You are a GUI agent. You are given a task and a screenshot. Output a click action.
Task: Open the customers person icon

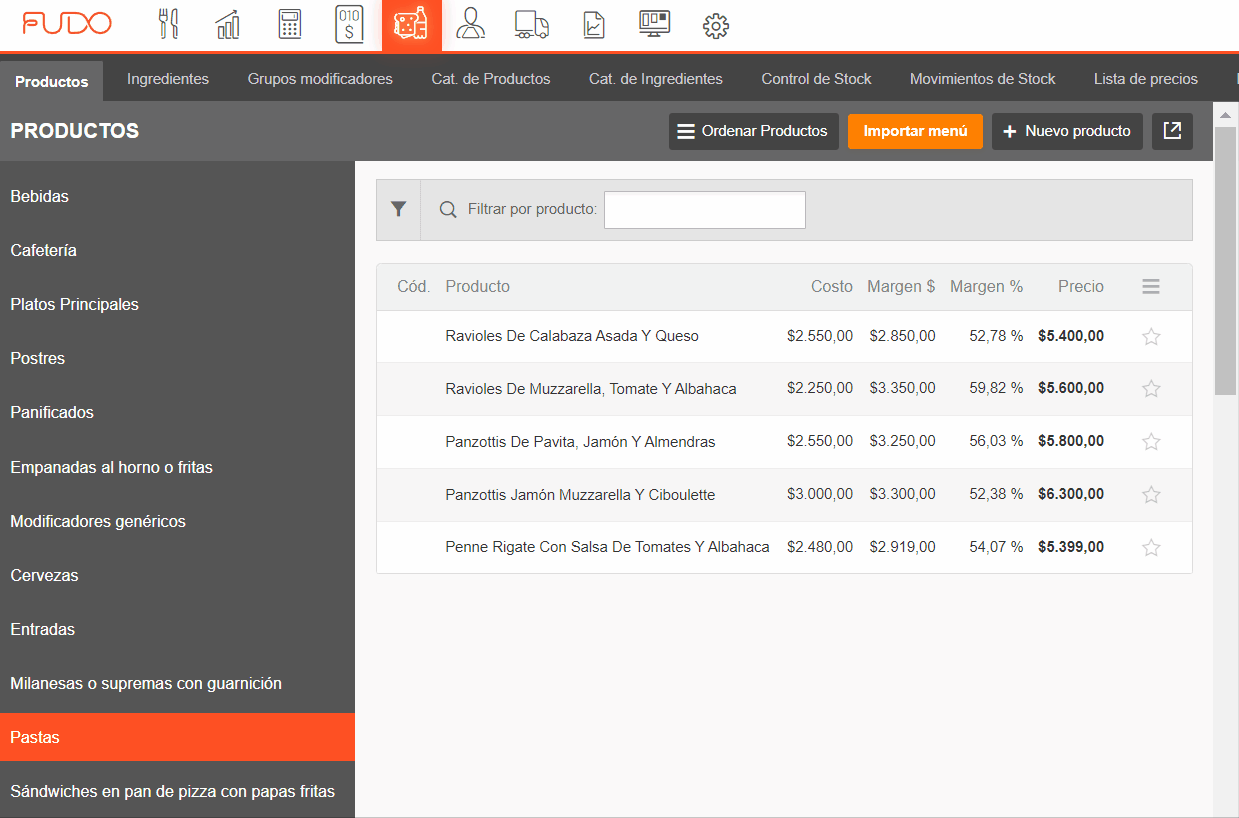(x=470, y=24)
